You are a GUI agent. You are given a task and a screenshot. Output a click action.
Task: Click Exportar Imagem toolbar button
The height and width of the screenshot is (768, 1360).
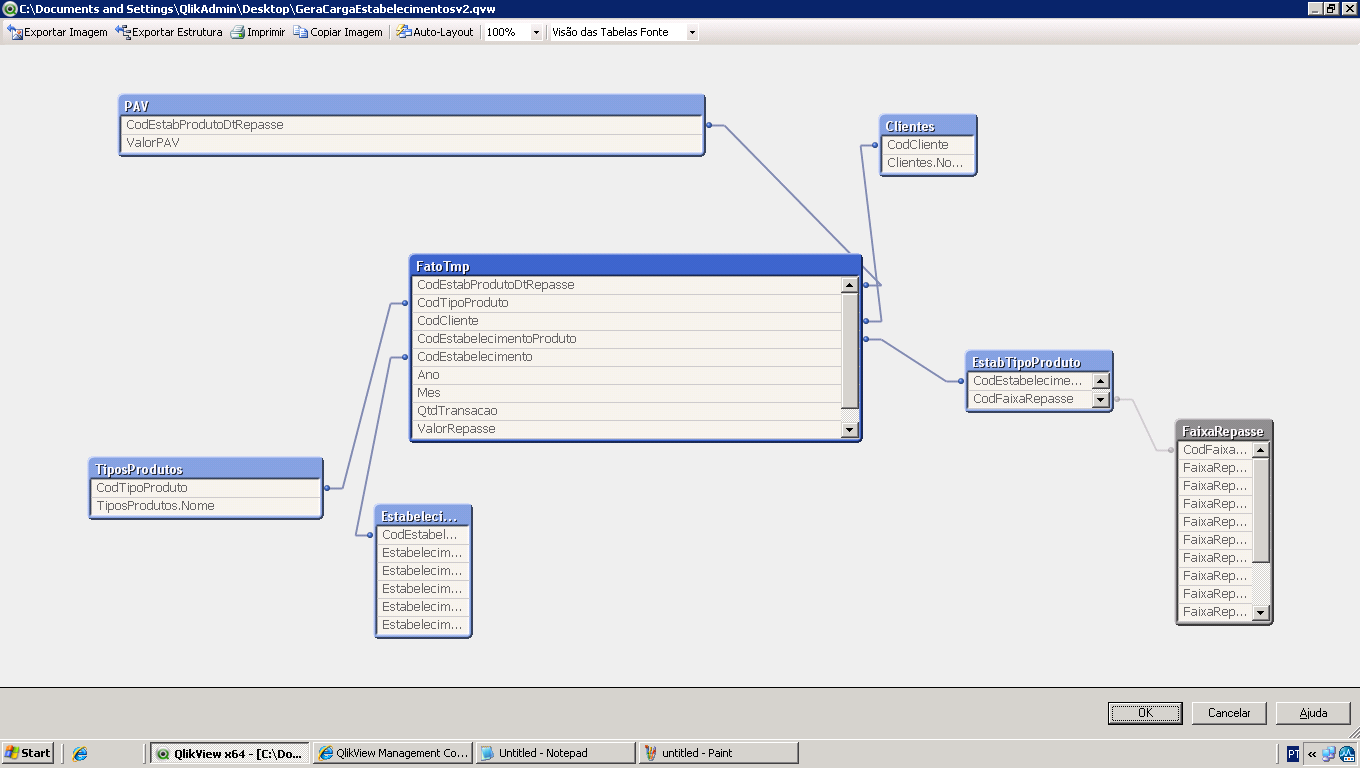[x=57, y=32]
